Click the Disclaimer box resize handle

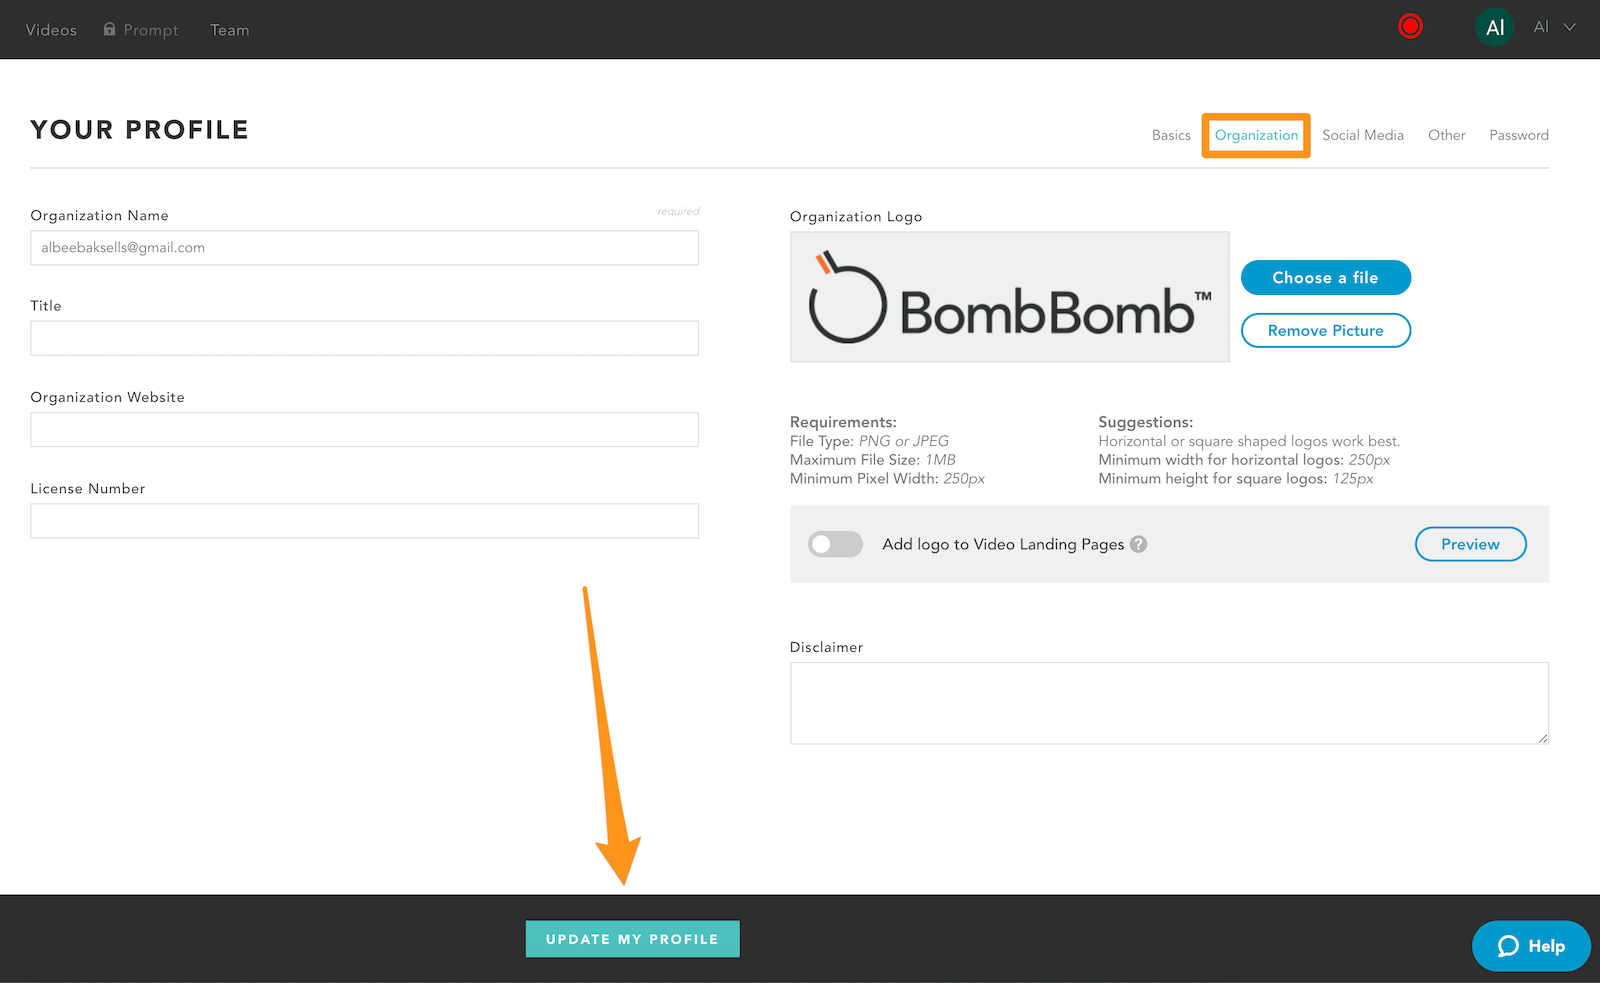coord(1543,738)
